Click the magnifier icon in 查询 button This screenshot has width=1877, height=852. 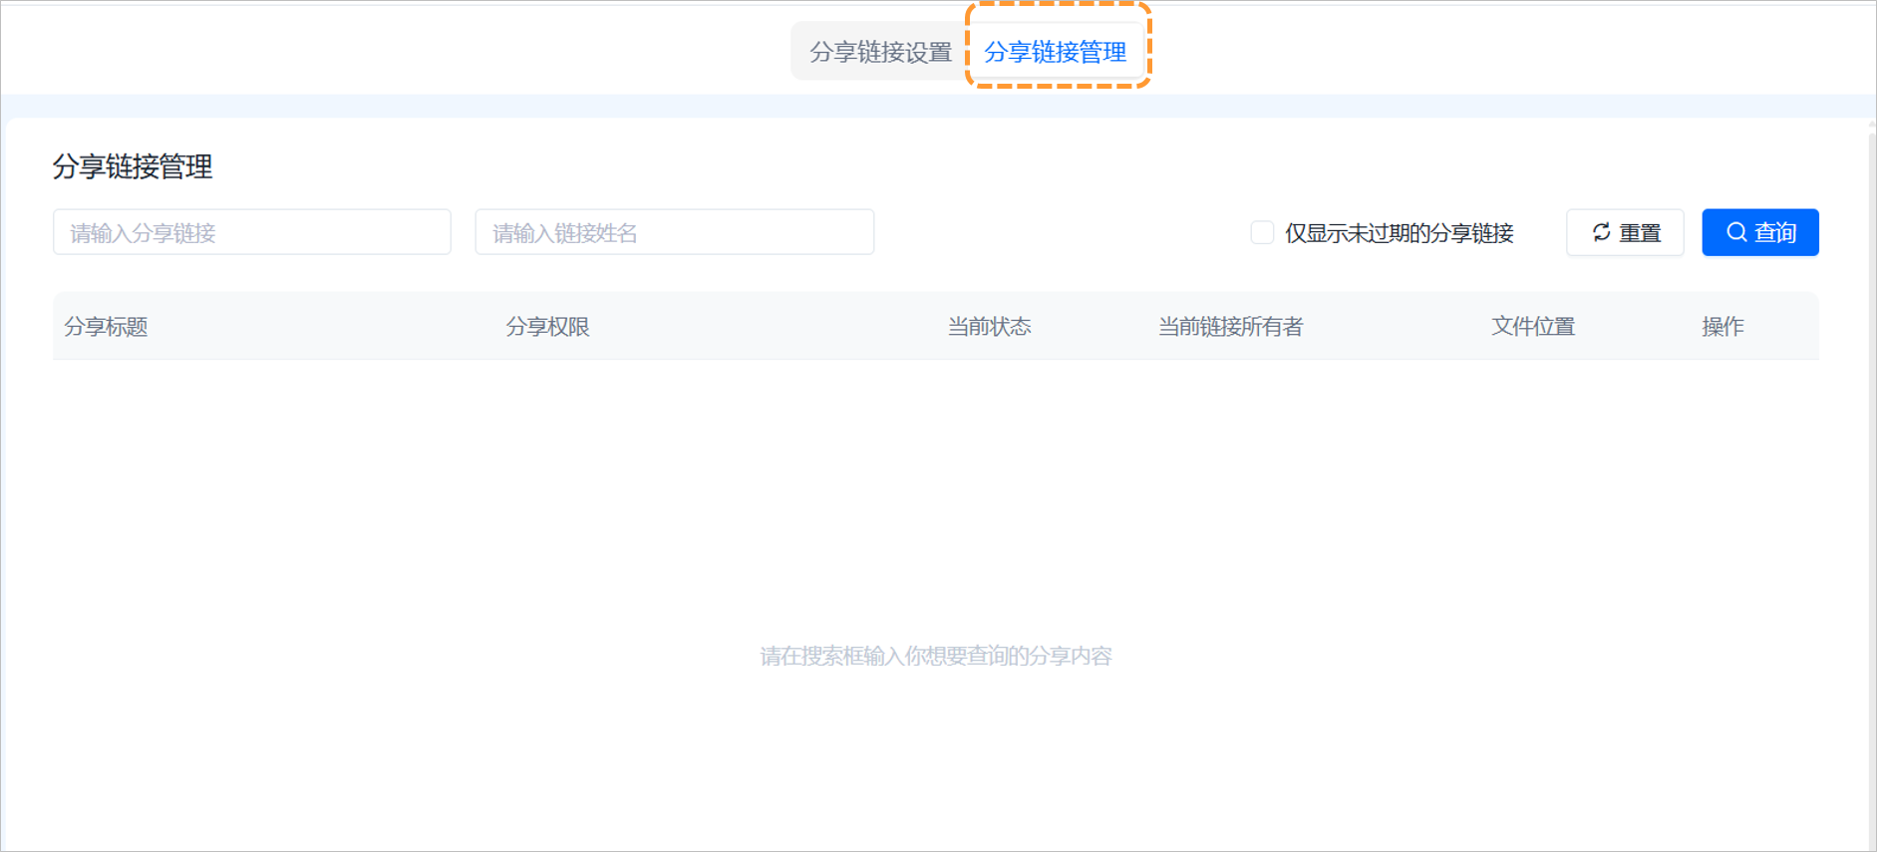click(1737, 232)
